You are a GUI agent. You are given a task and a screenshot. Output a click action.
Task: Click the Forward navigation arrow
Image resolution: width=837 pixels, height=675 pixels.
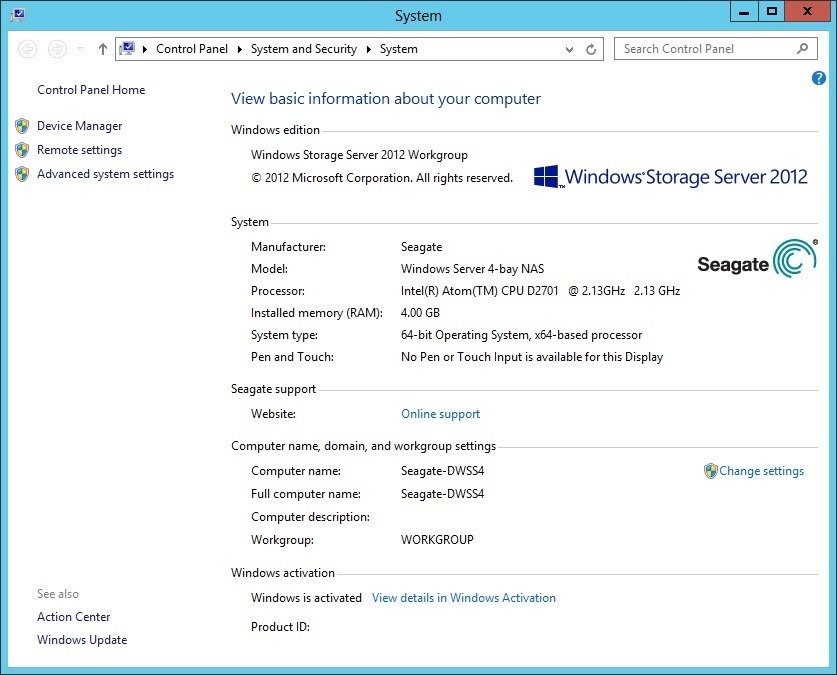(x=58, y=49)
